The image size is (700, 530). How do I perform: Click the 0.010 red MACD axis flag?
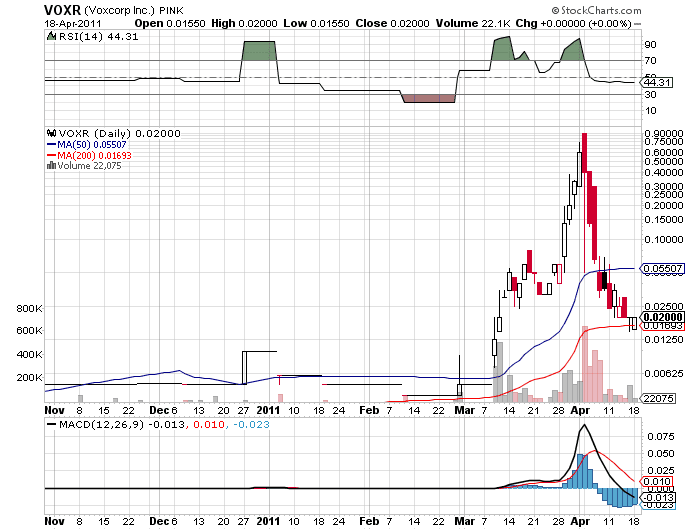click(656, 481)
